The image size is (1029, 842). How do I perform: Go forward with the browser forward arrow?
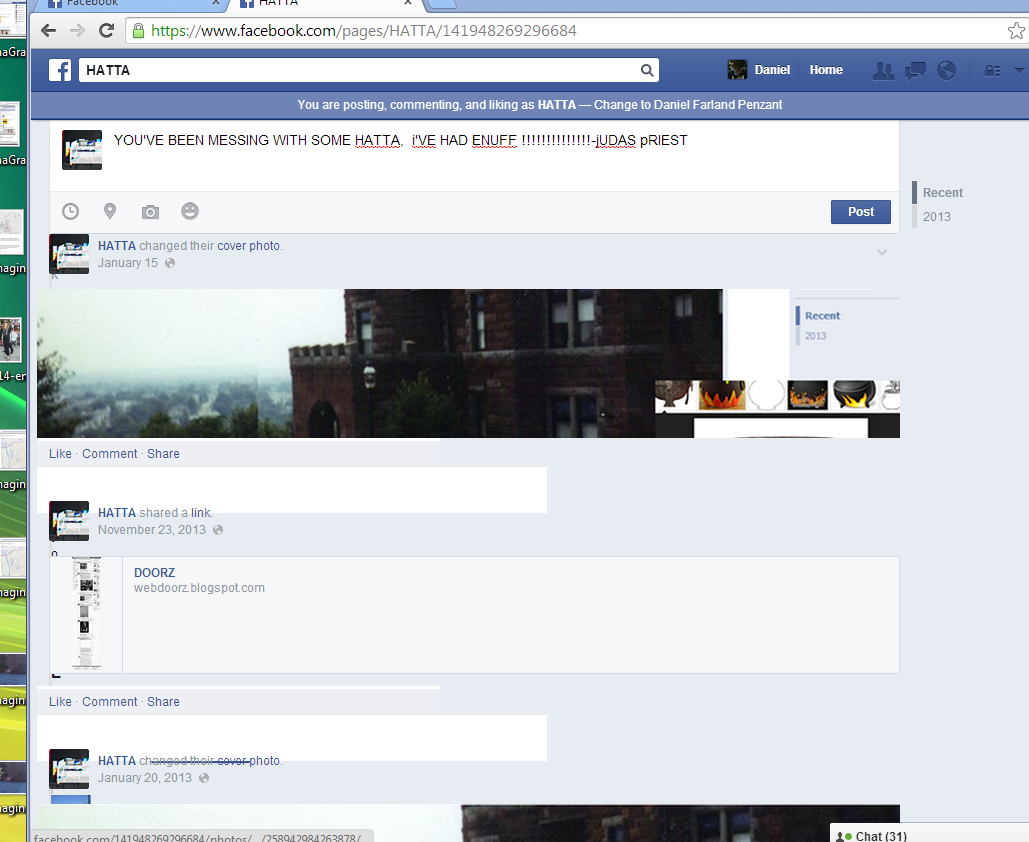tap(77, 30)
